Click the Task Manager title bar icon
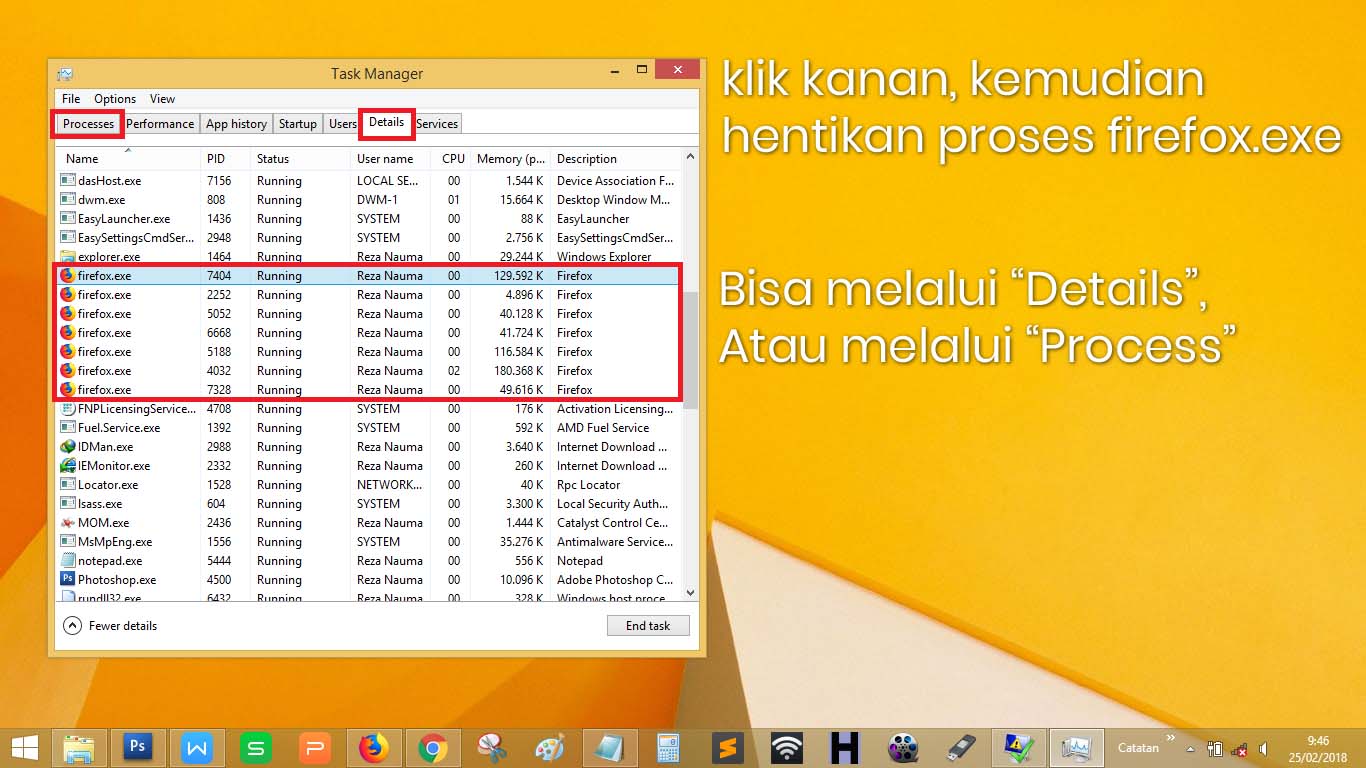 pyautogui.click(x=65, y=73)
